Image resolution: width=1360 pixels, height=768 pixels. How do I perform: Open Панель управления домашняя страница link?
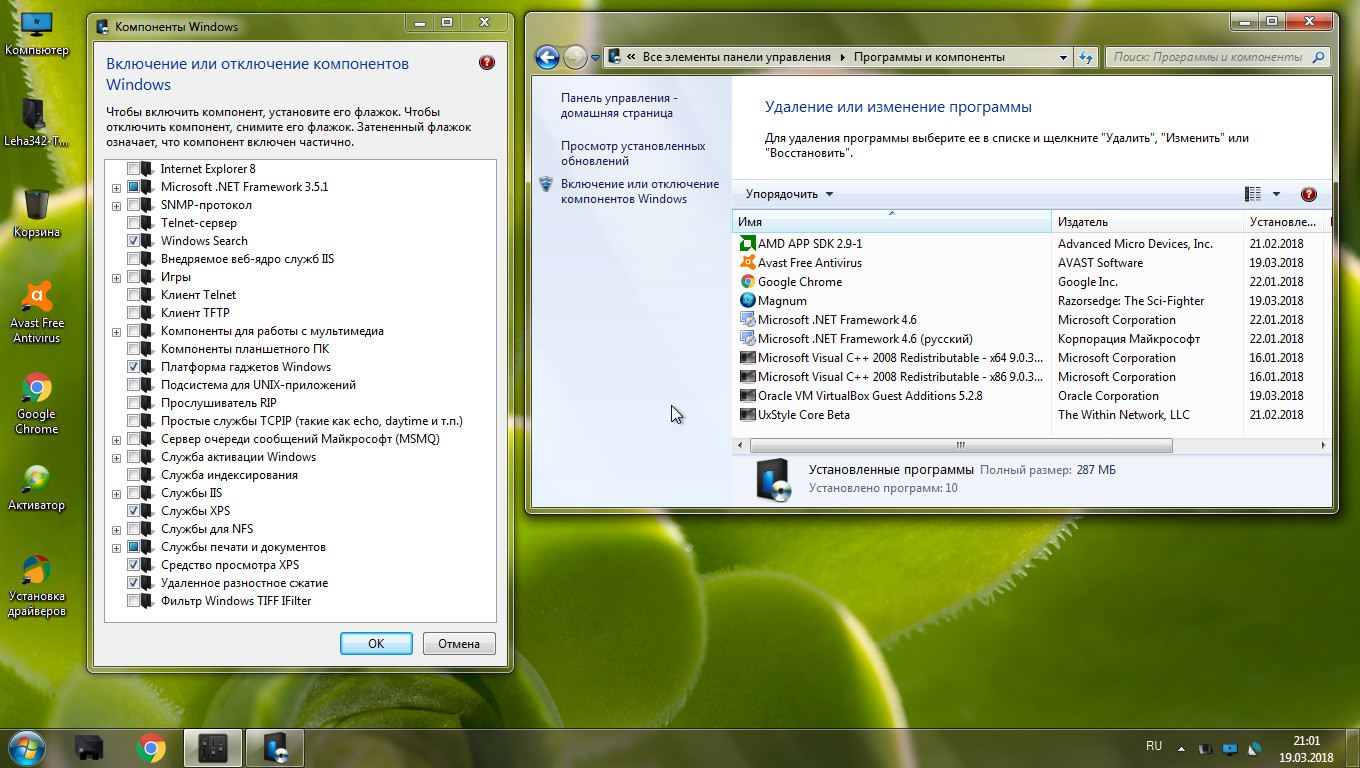coord(619,105)
